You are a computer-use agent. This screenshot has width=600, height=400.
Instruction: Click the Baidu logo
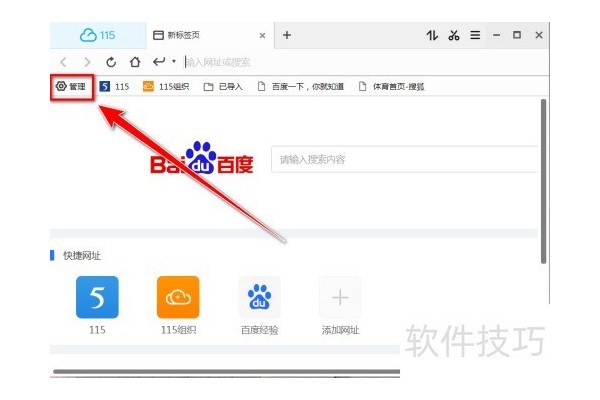(x=202, y=158)
